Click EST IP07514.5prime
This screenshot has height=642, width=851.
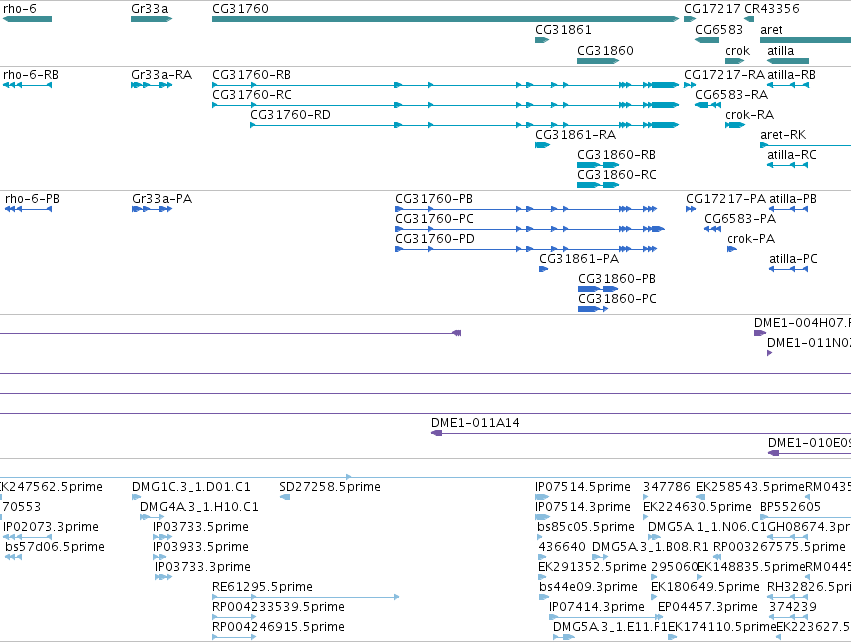[583, 487]
